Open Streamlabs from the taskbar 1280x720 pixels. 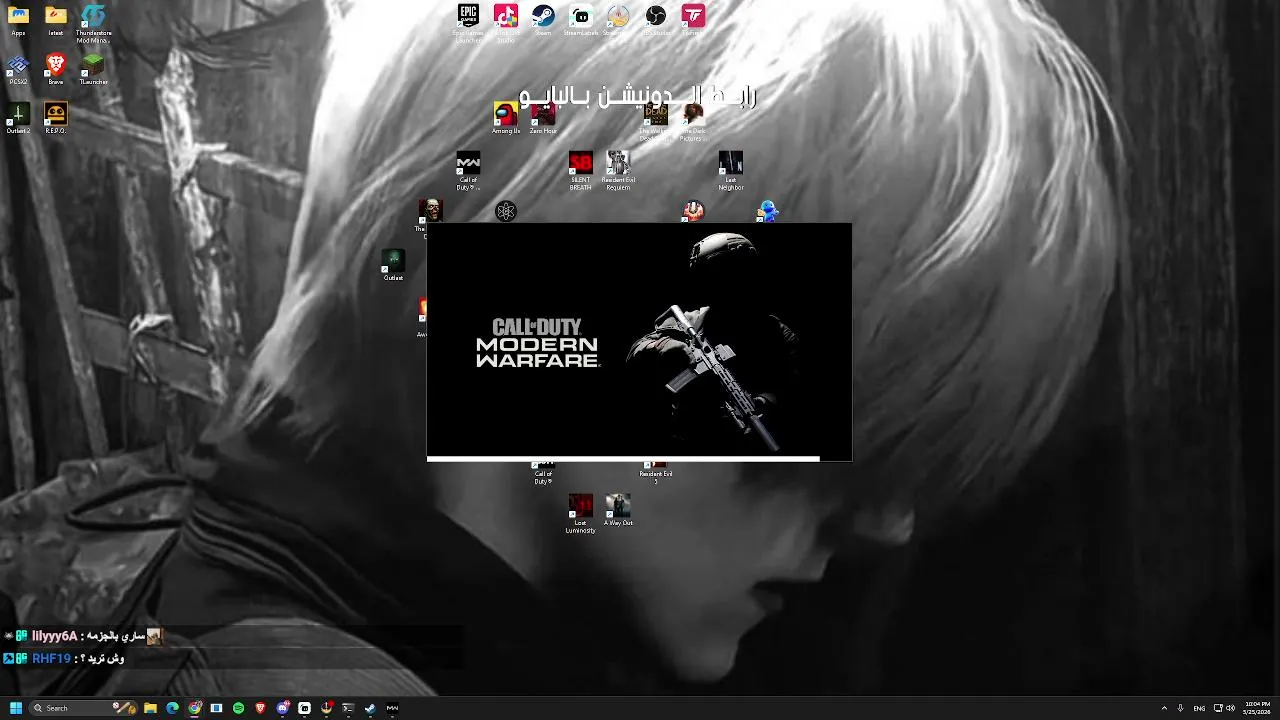(304, 708)
